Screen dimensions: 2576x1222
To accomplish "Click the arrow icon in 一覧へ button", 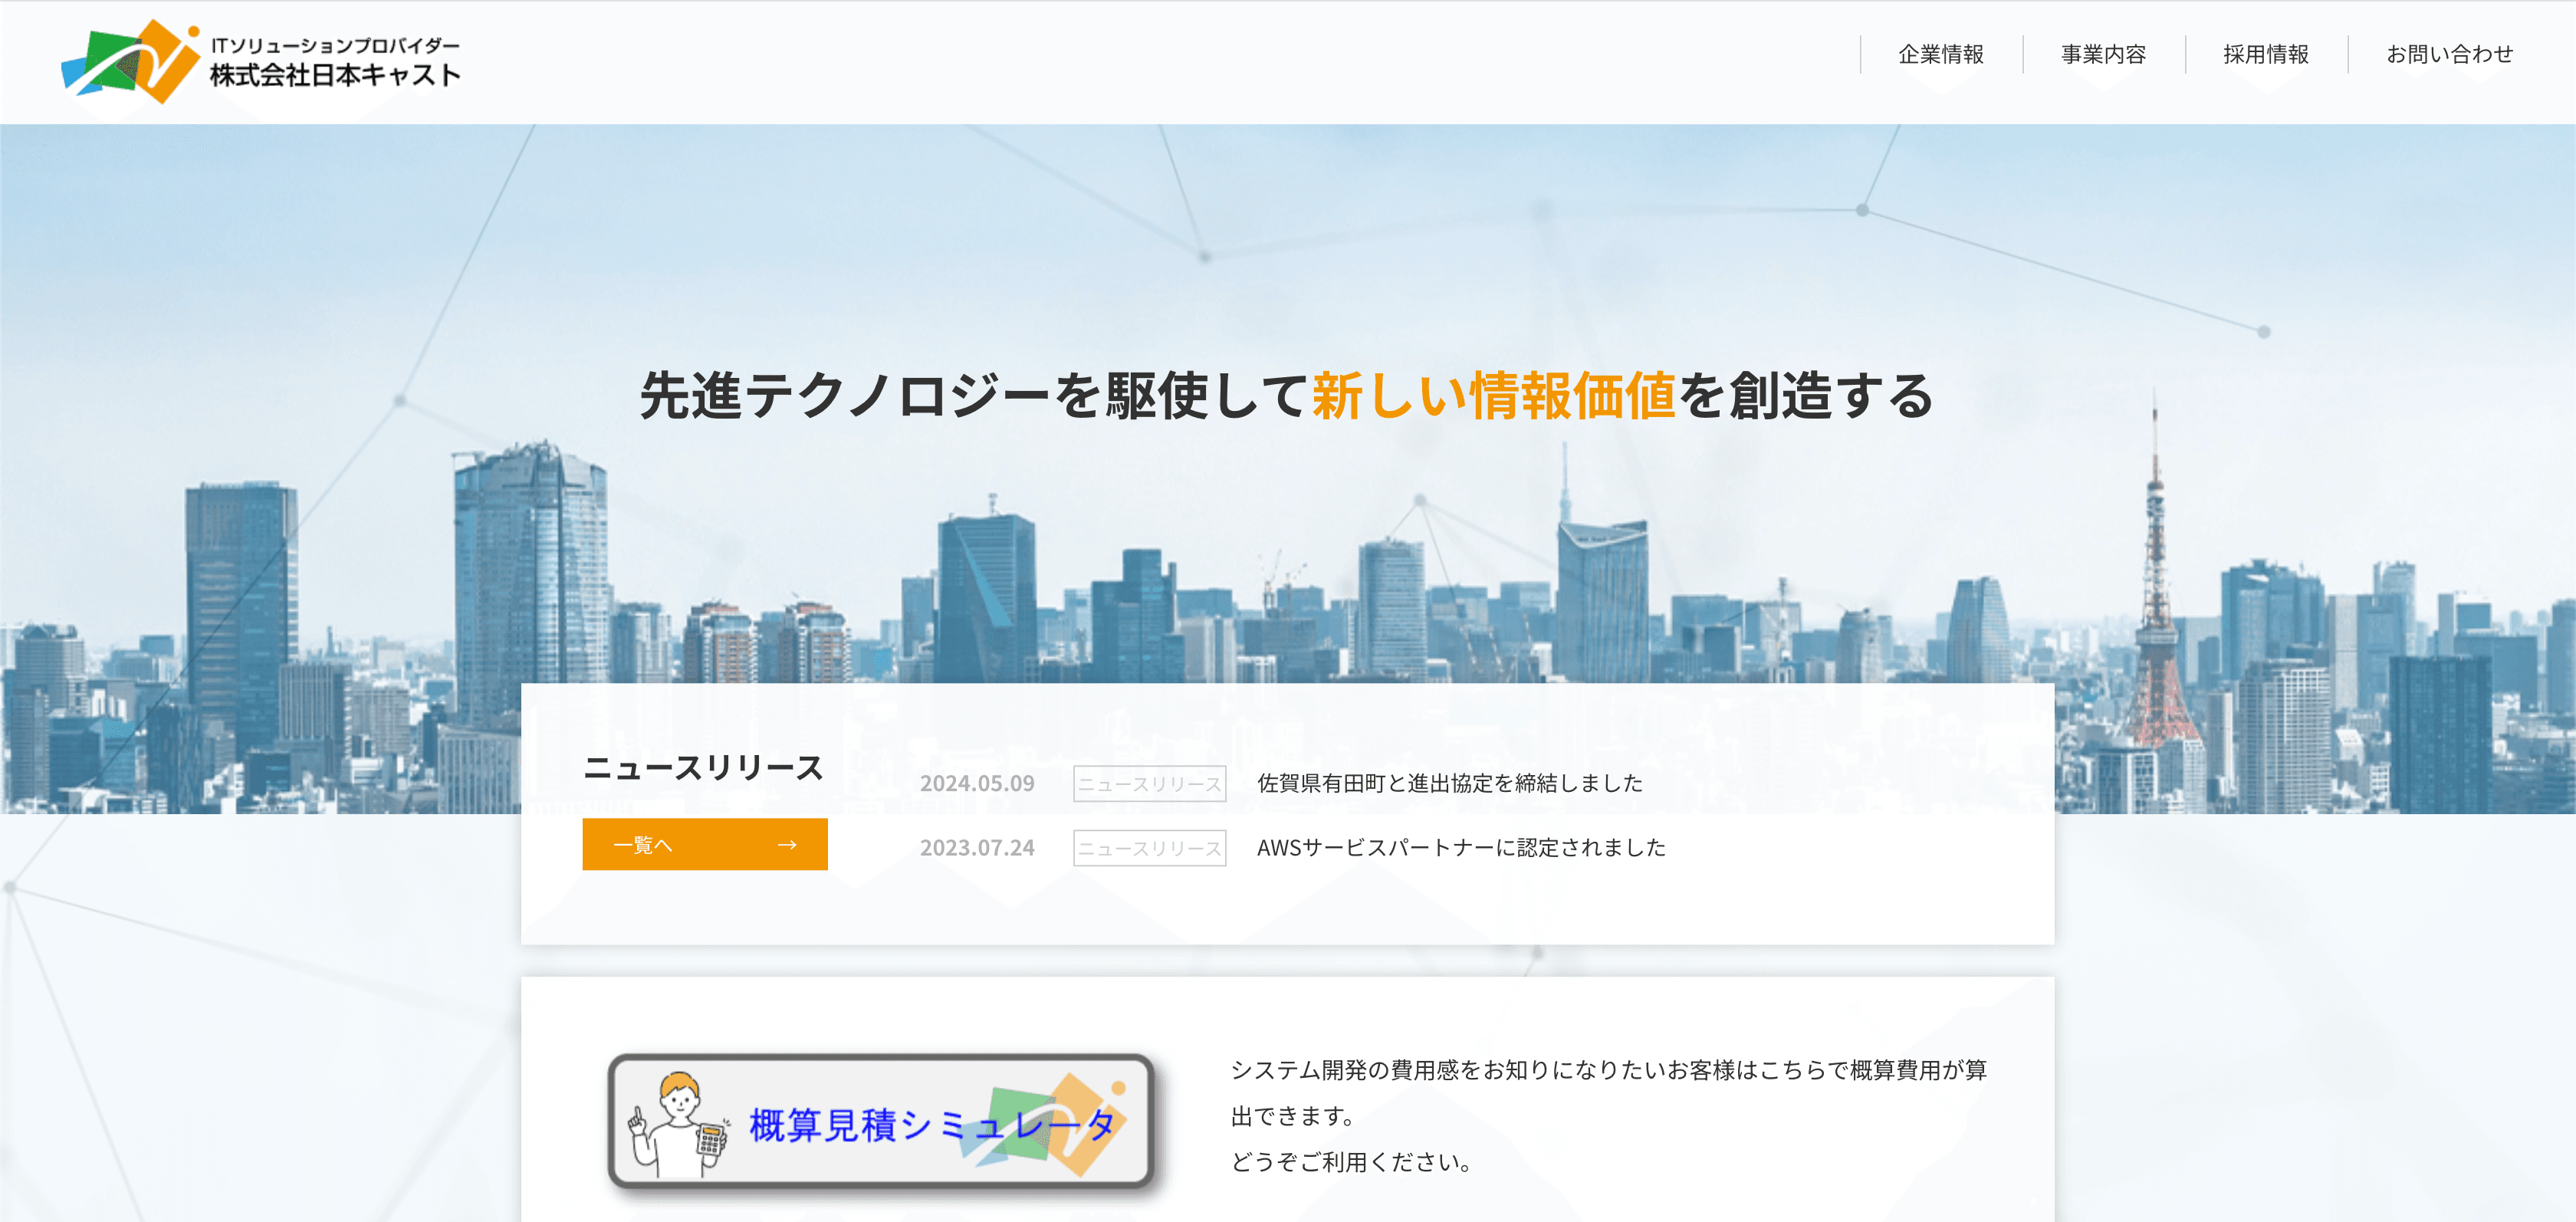I will click(x=787, y=845).
